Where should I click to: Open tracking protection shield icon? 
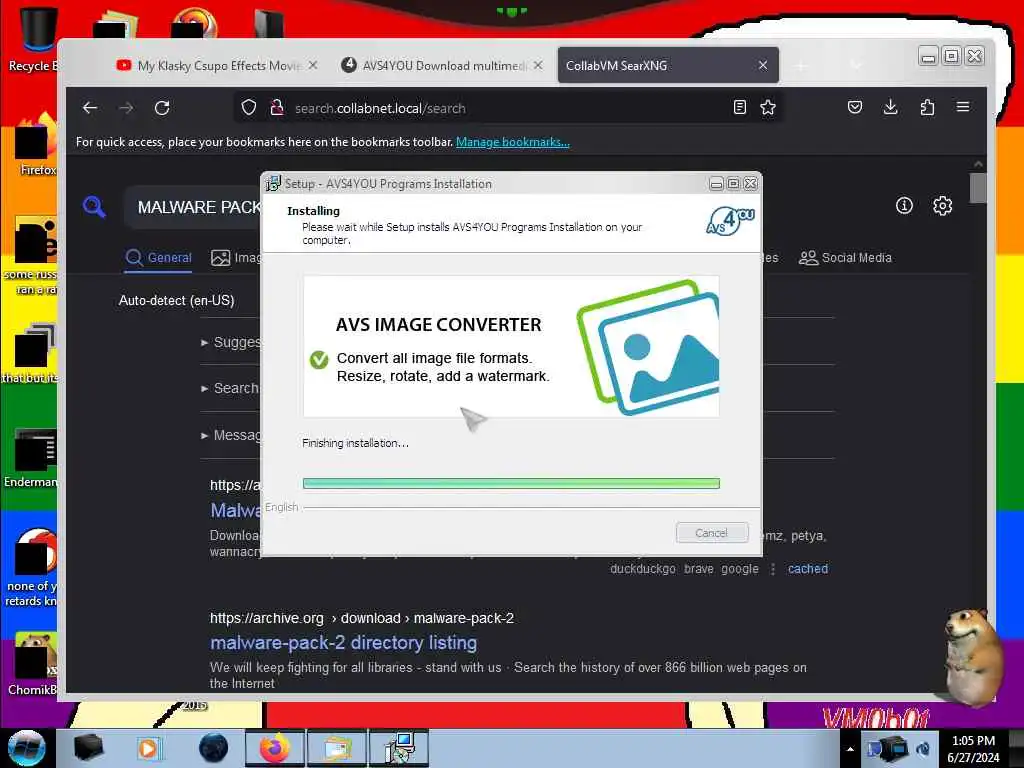[x=249, y=108]
